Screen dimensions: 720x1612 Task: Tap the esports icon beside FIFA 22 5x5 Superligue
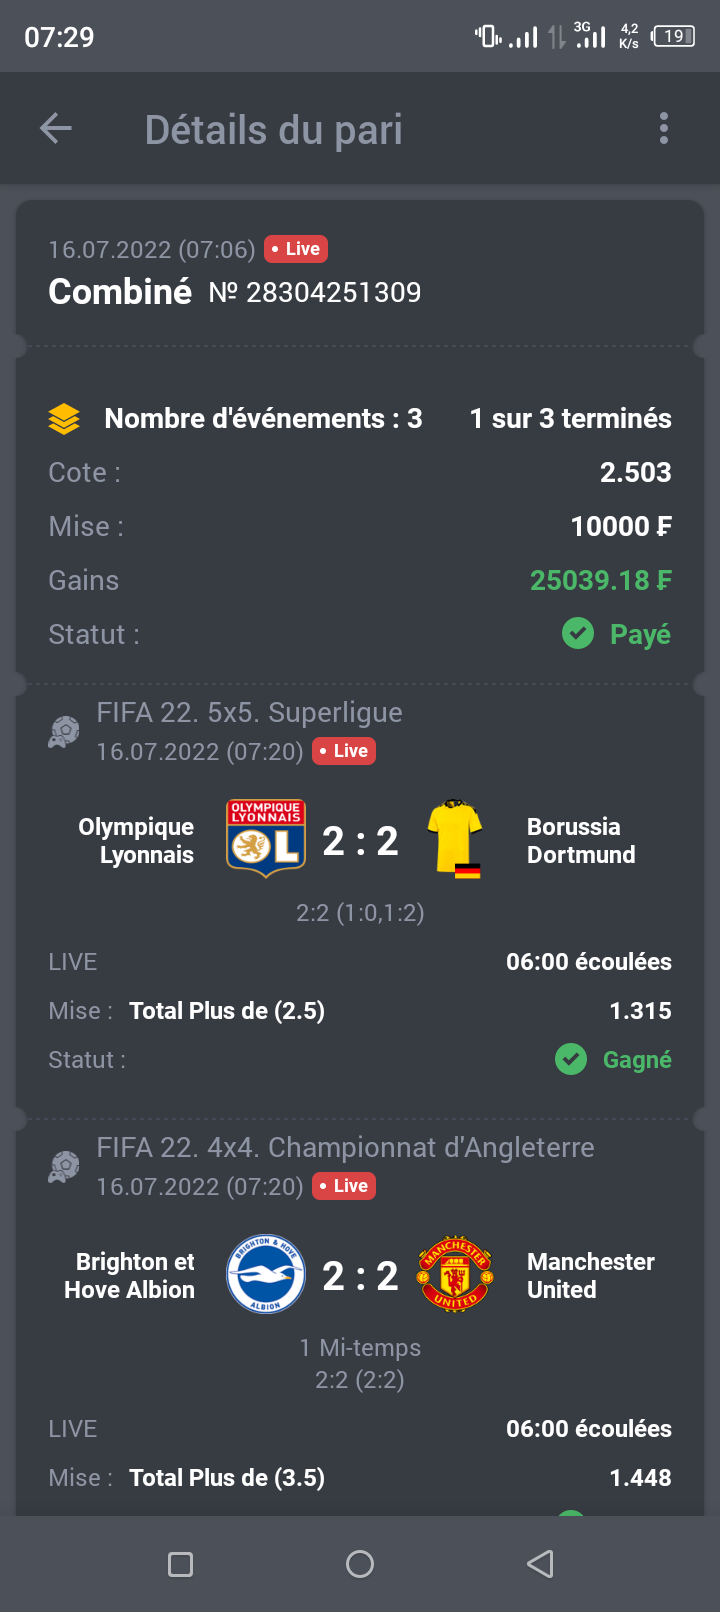tap(64, 731)
